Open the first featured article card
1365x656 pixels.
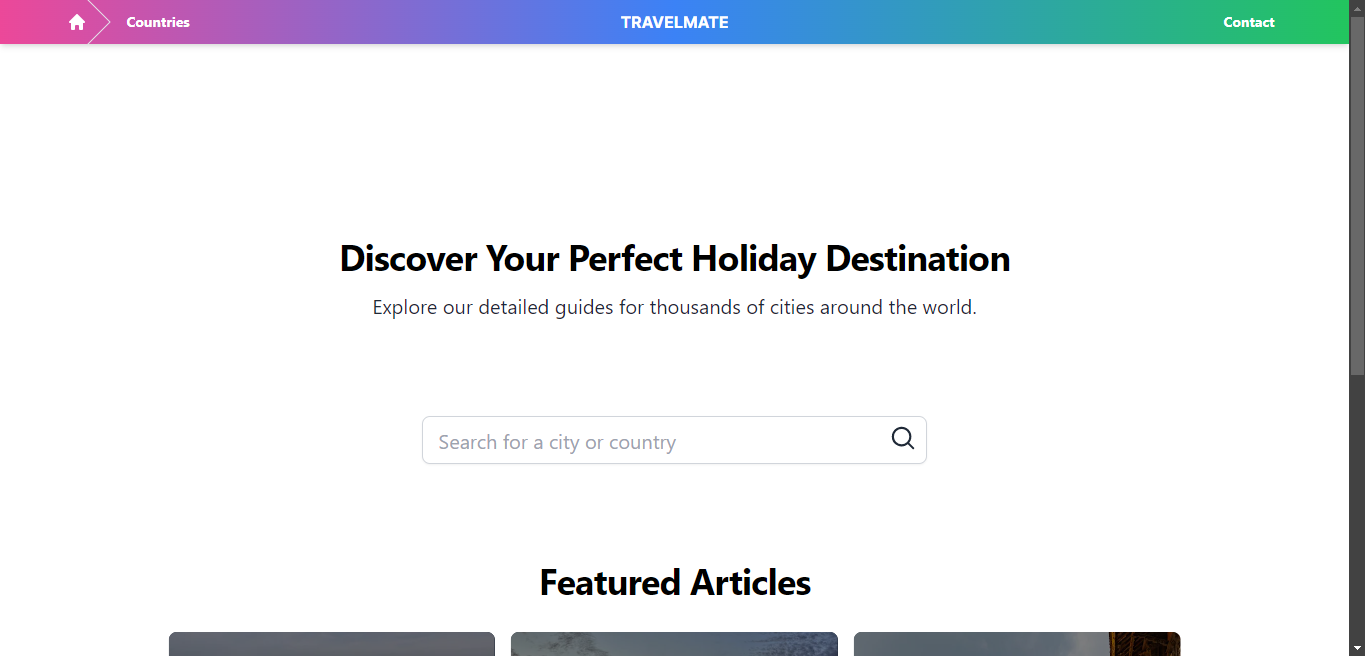click(x=332, y=644)
